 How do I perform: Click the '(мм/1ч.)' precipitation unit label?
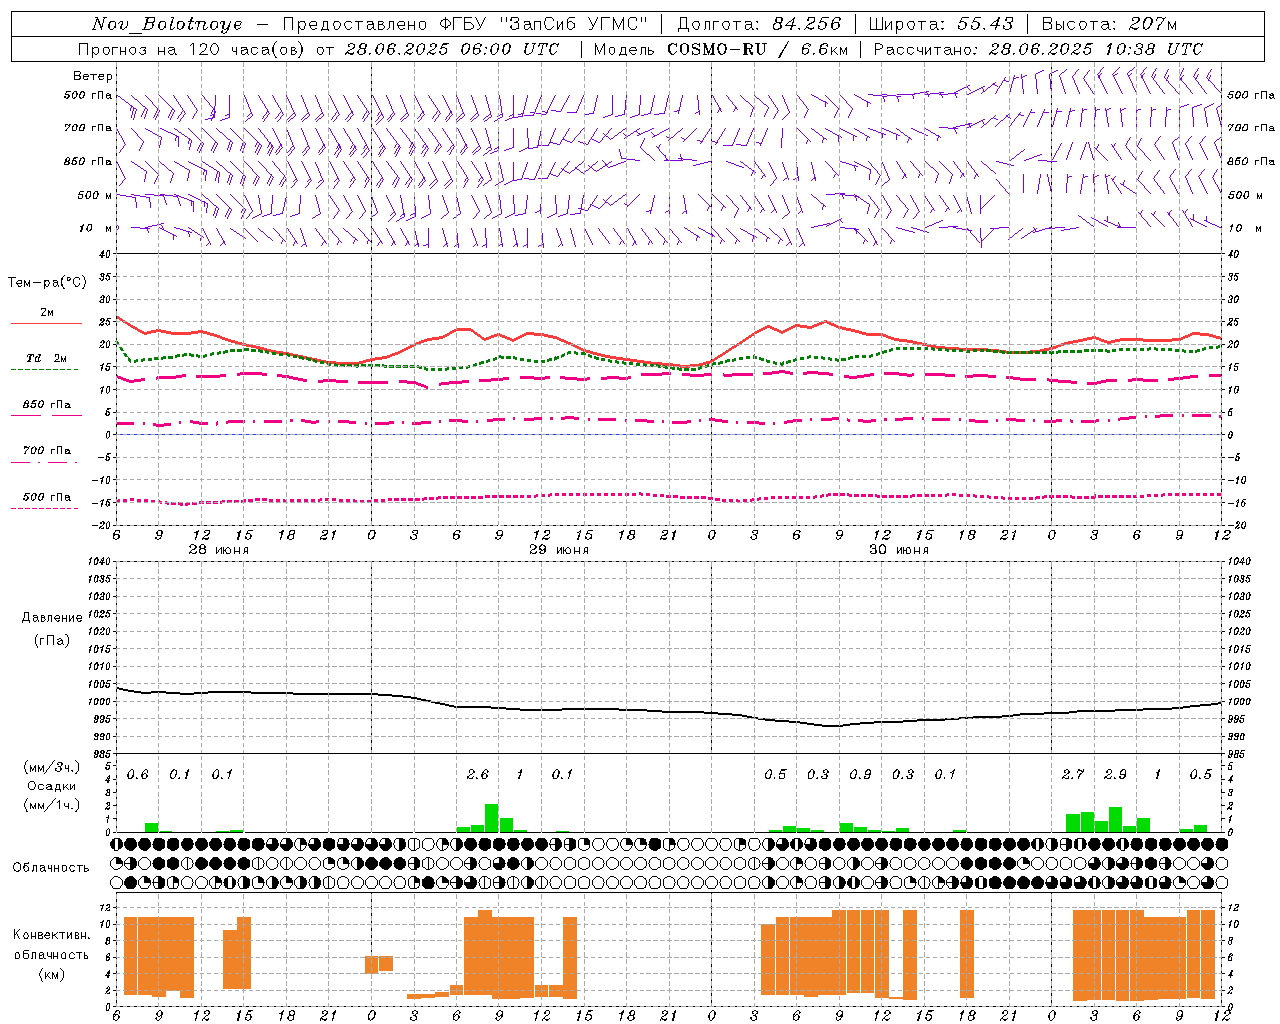coord(52,805)
